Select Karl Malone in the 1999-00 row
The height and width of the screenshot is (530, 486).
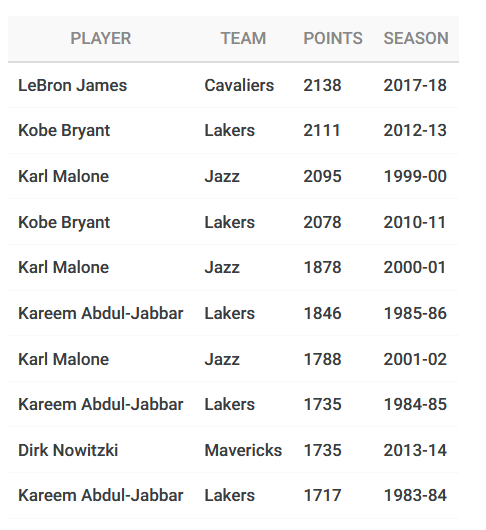point(64,176)
